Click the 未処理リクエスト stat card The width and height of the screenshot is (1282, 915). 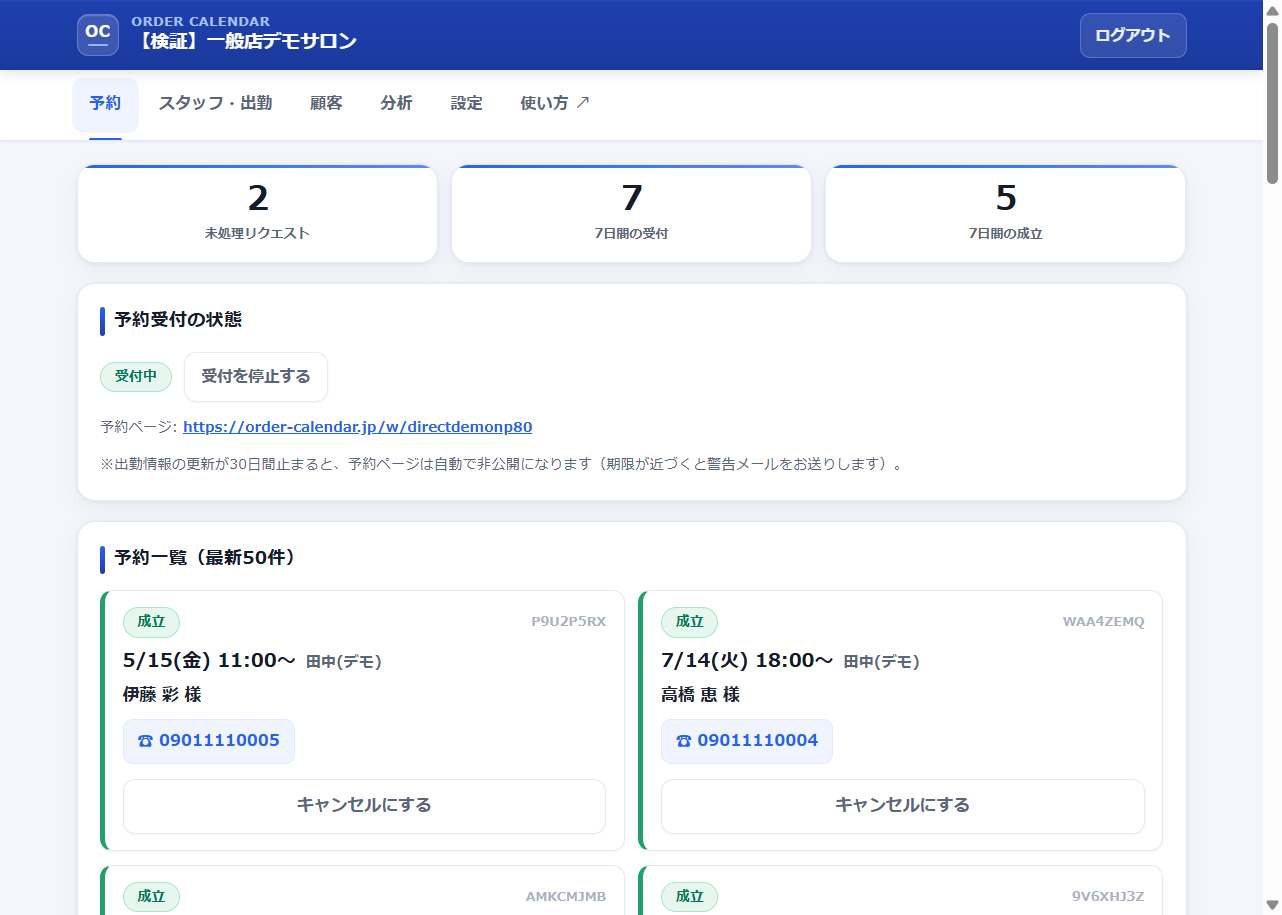(x=257, y=214)
